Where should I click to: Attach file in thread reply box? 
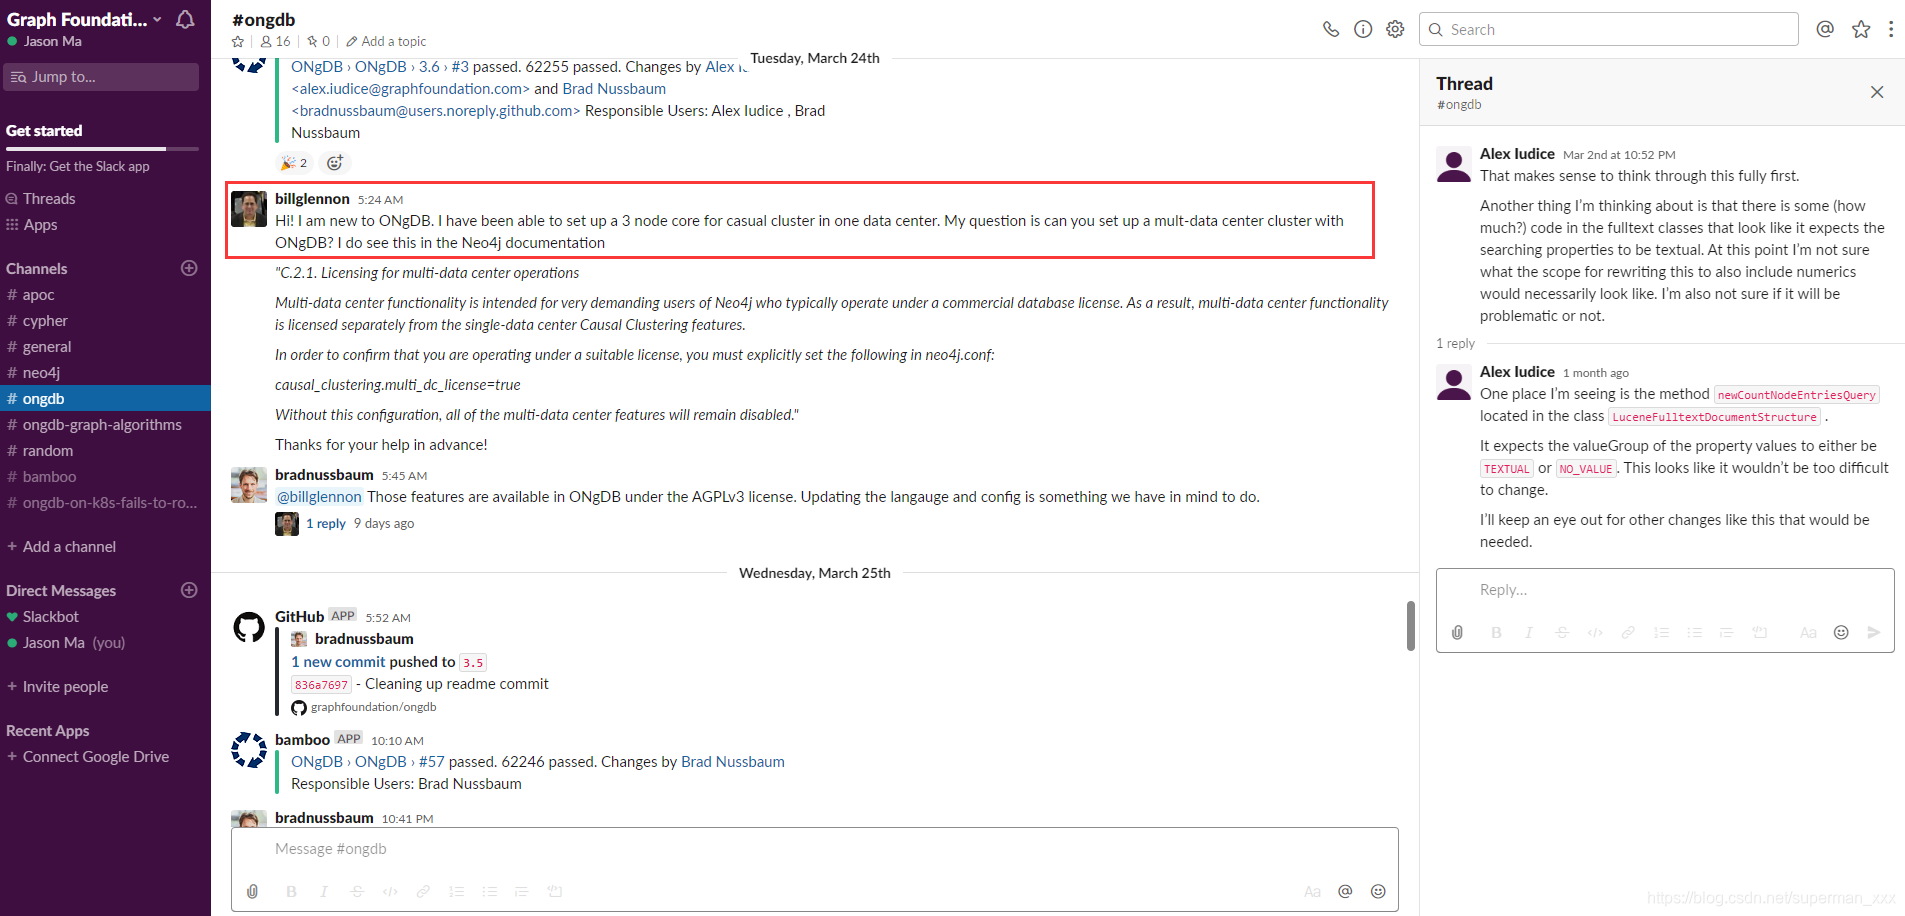(x=1458, y=632)
